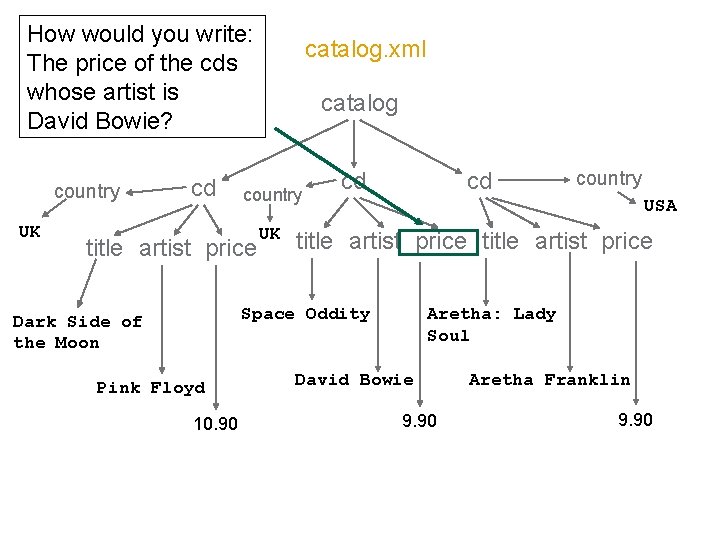Screen dimensions: 720x540
Task: Select the USA country value
Action: point(660,206)
